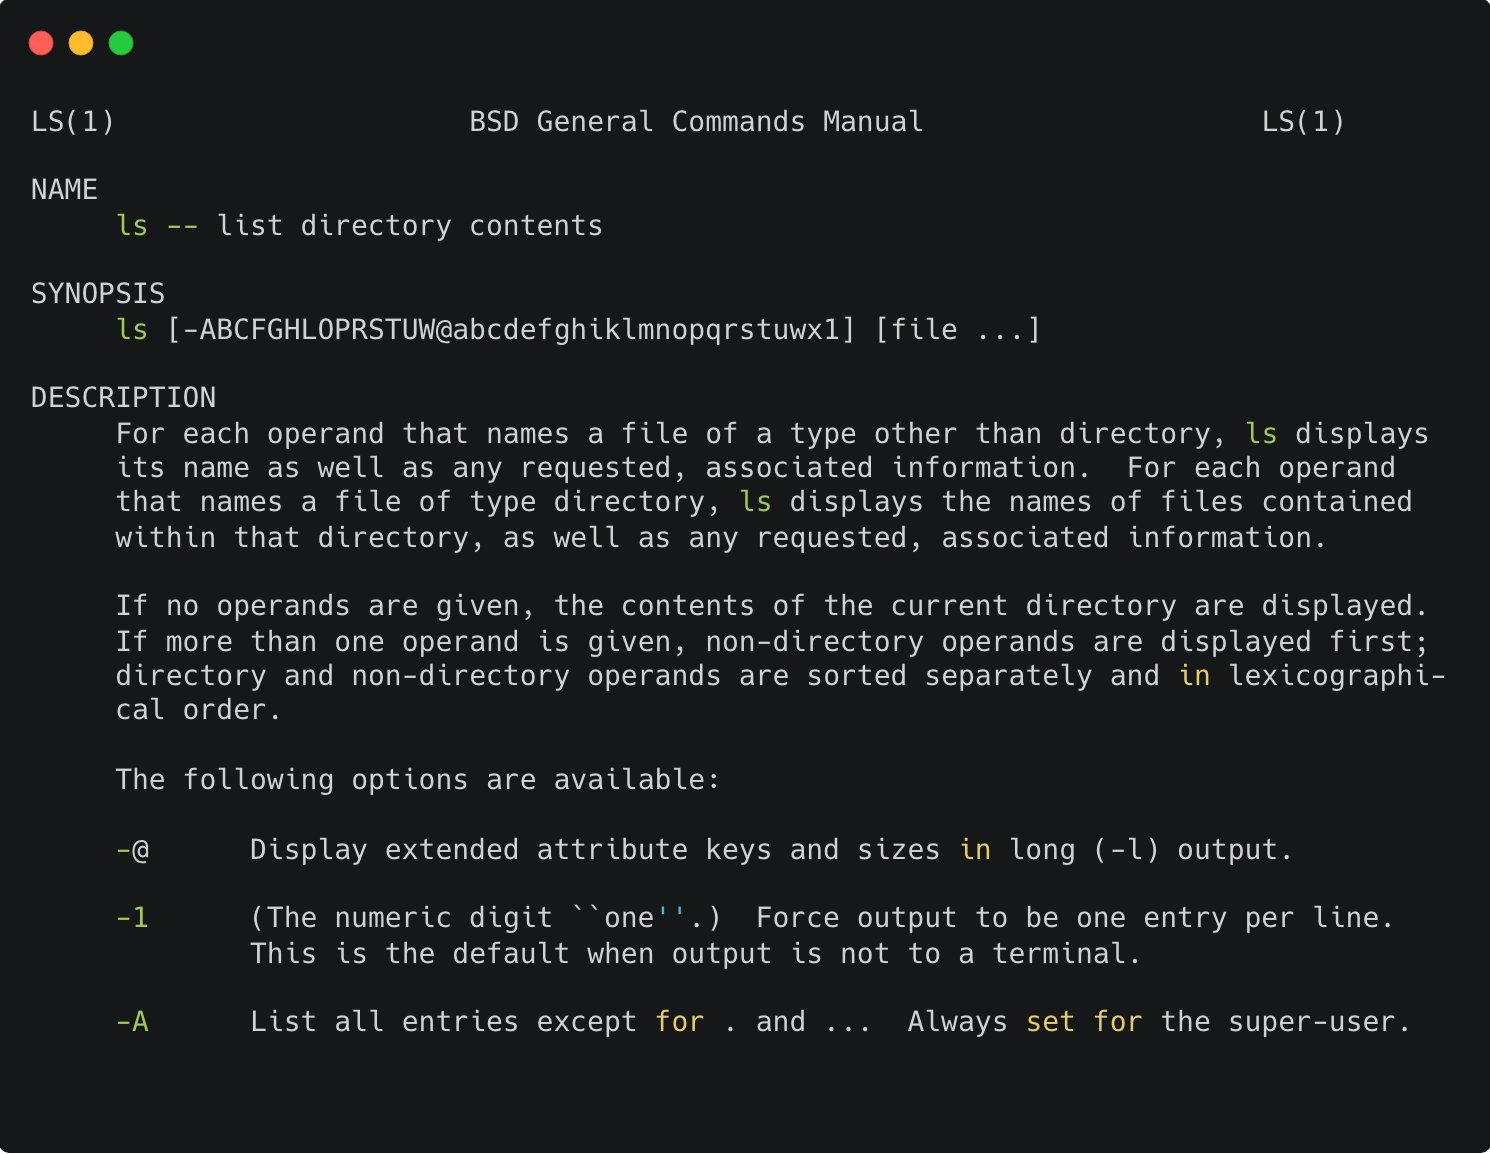The width and height of the screenshot is (1490, 1154).
Task: Select the BSD General Commands Manual title
Action: (x=696, y=121)
